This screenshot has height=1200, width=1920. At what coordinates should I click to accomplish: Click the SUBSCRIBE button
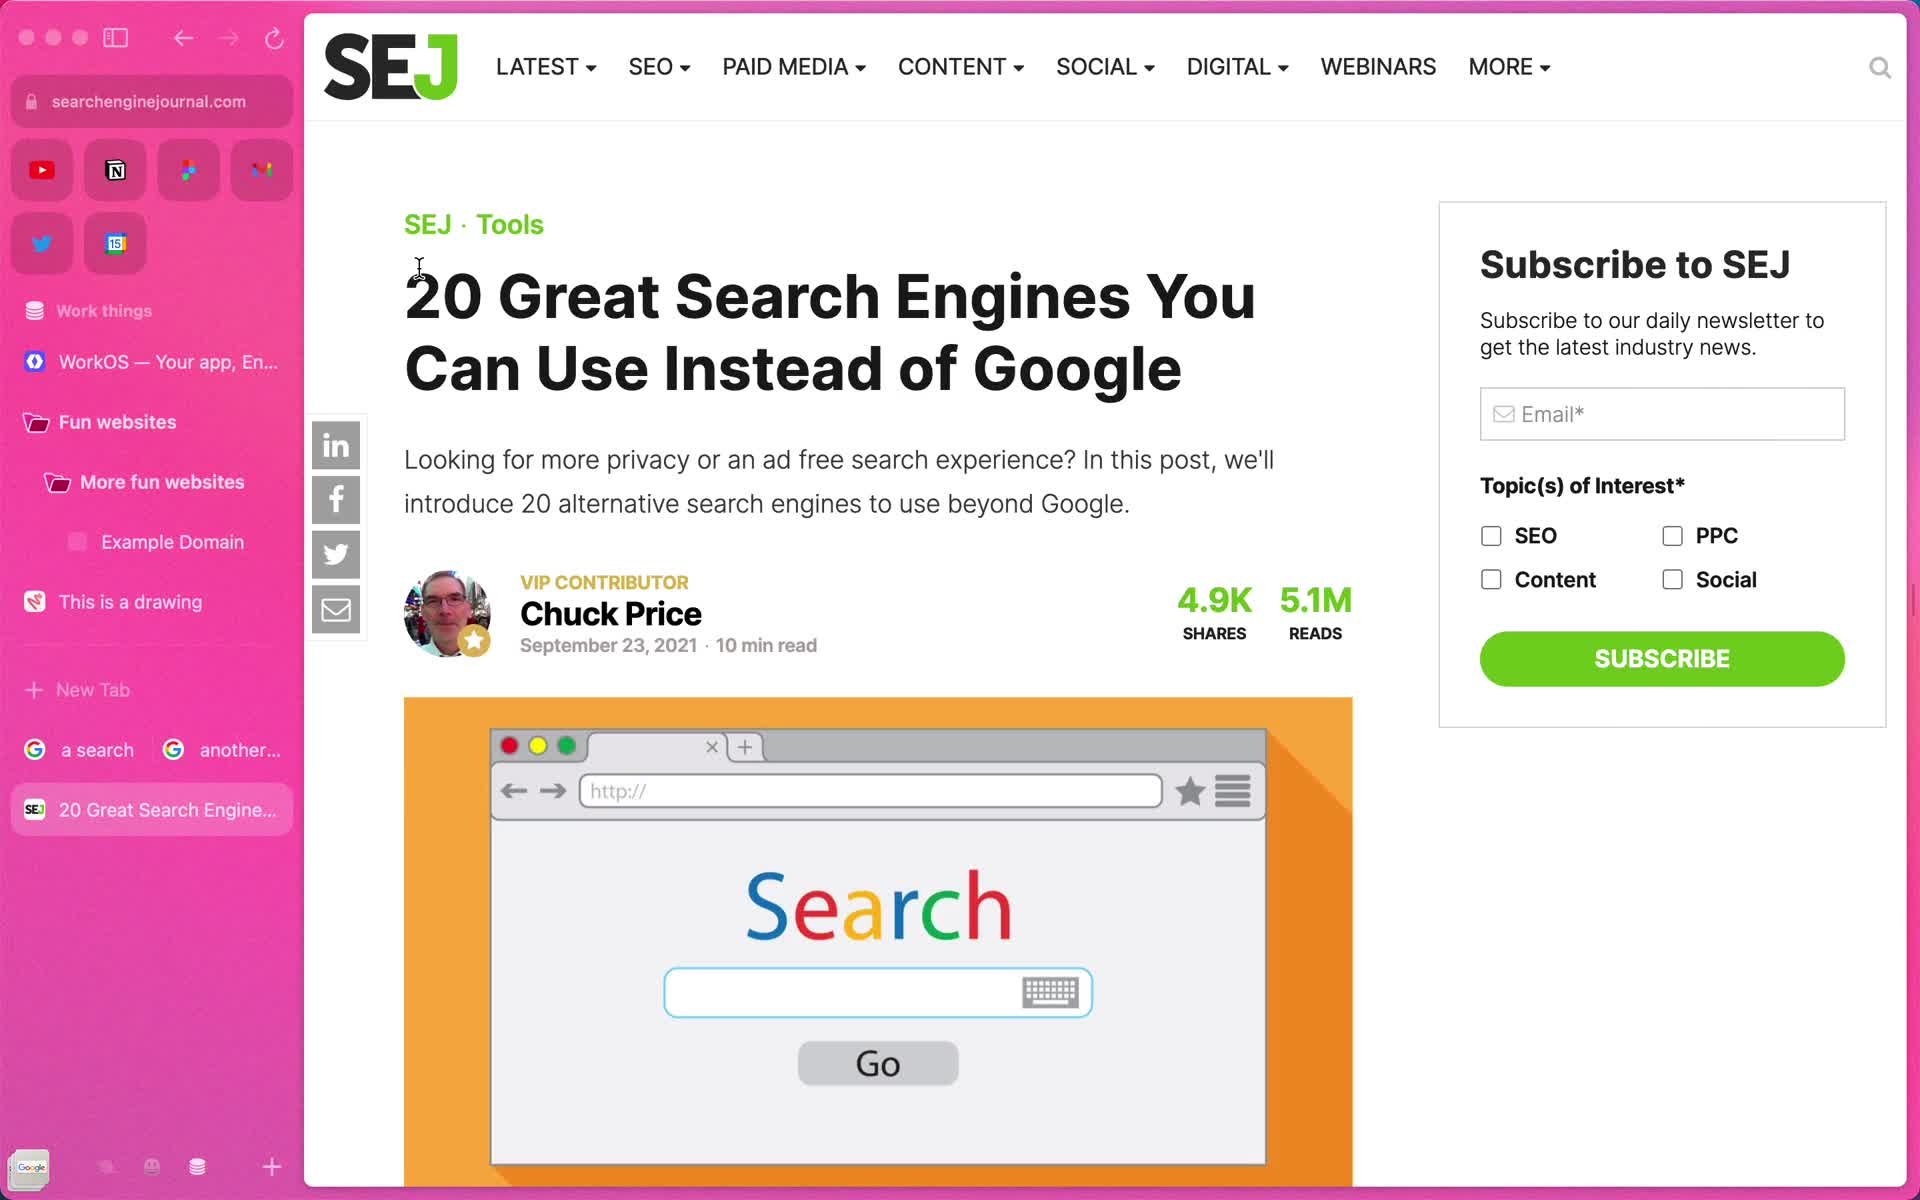coord(1662,658)
